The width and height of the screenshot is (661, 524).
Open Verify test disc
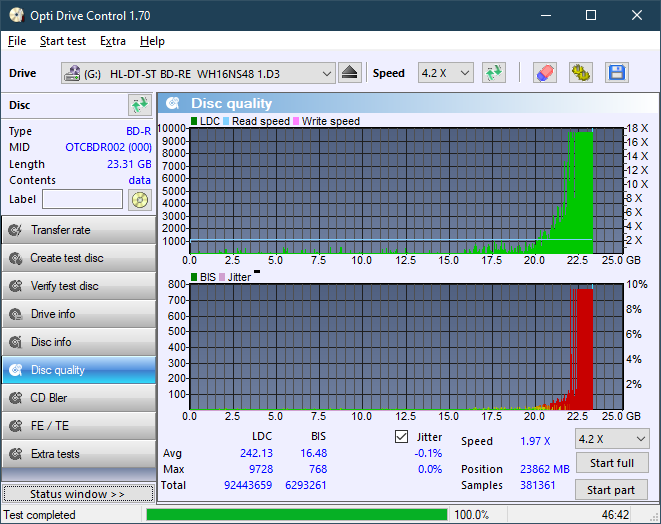[x=79, y=286]
